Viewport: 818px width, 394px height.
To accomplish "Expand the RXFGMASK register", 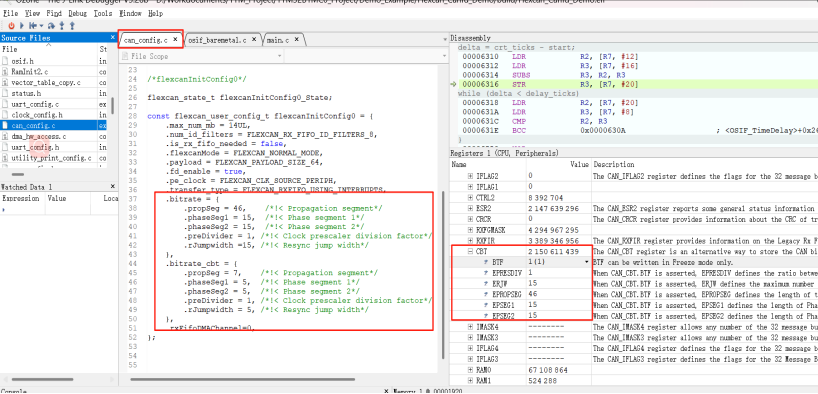I will [x=471, y=230].
